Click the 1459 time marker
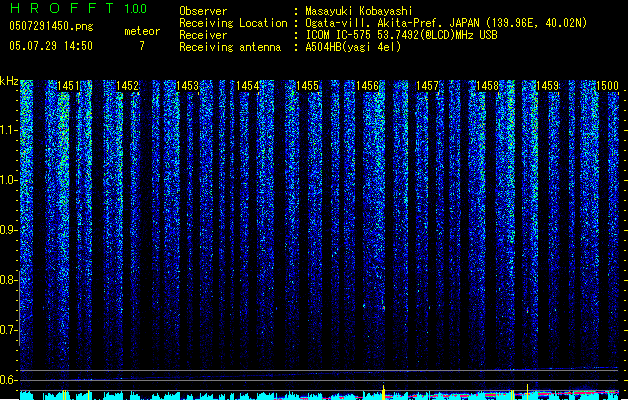The height and width of the screenshot is (400, 629). pyautogui.click(x=548, y=86)
